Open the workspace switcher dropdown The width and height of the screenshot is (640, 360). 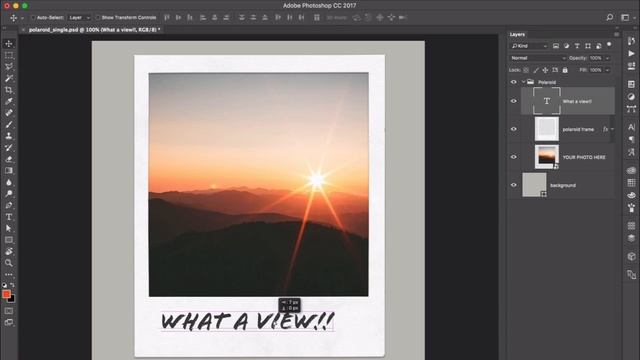coord(627,17)
